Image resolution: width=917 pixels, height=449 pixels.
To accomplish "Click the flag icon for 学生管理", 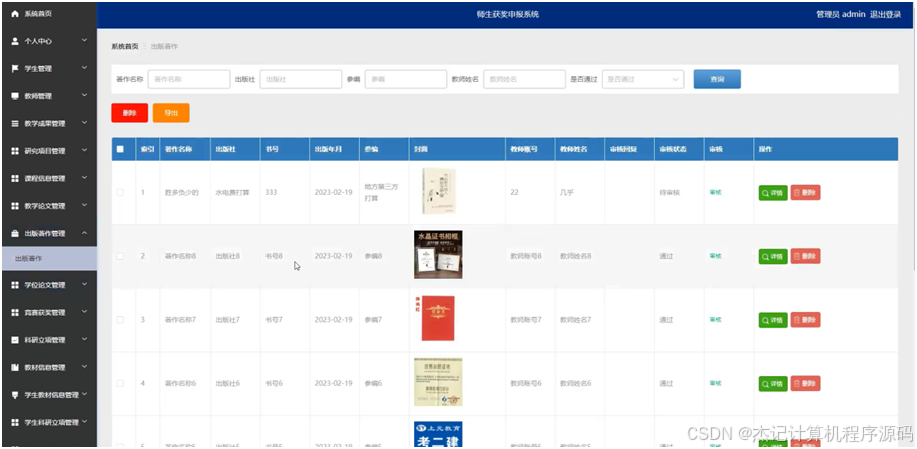I will 15,68.
